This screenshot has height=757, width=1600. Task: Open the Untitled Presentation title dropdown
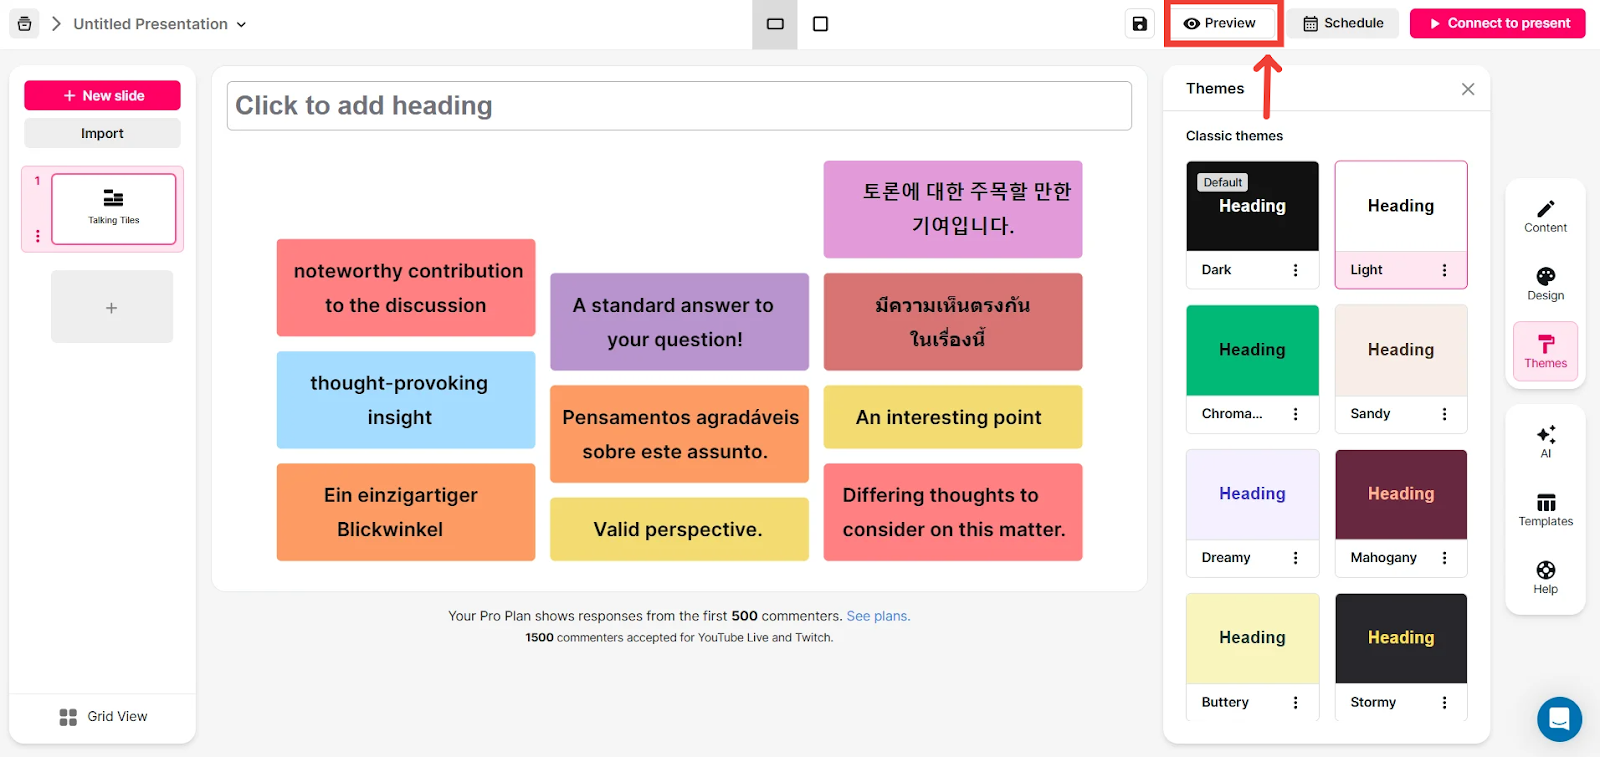(x=160, y=24)
